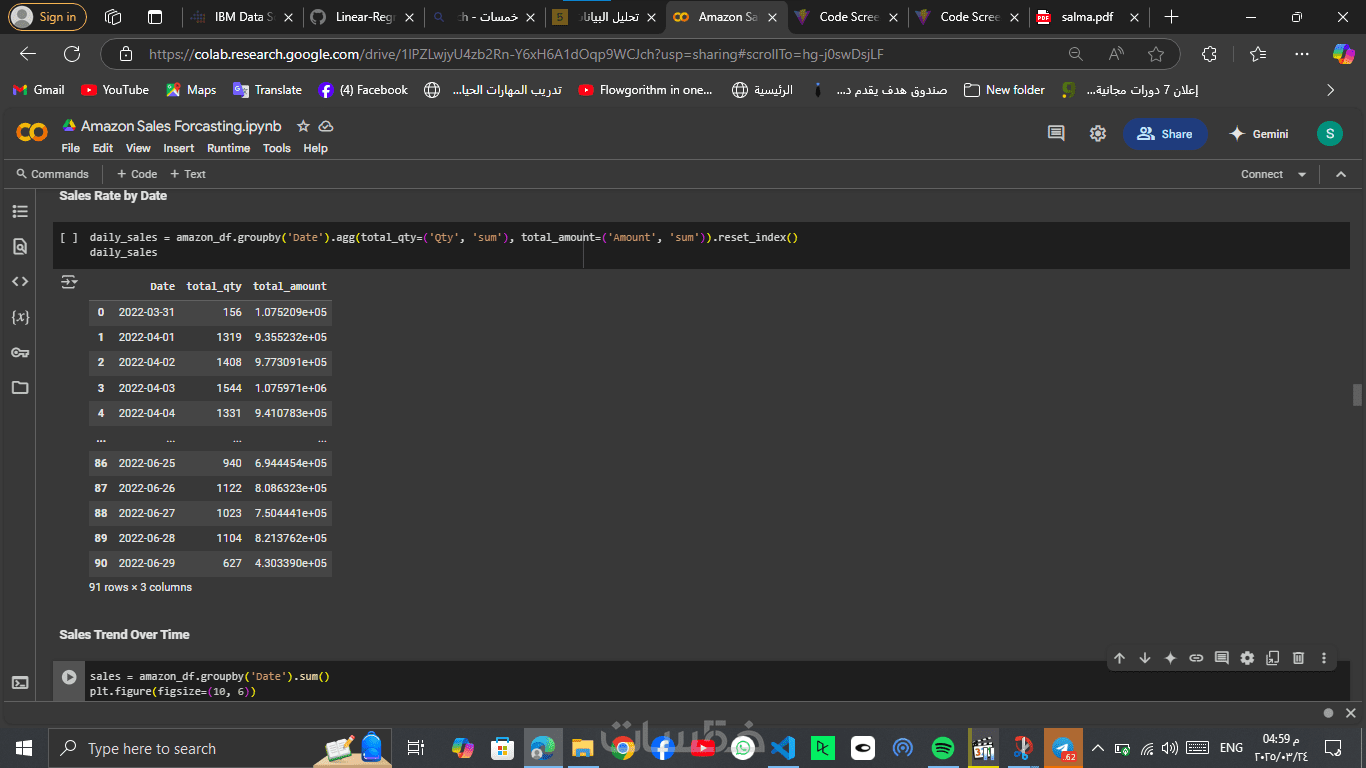Add a new Text cell

(188, 174)
